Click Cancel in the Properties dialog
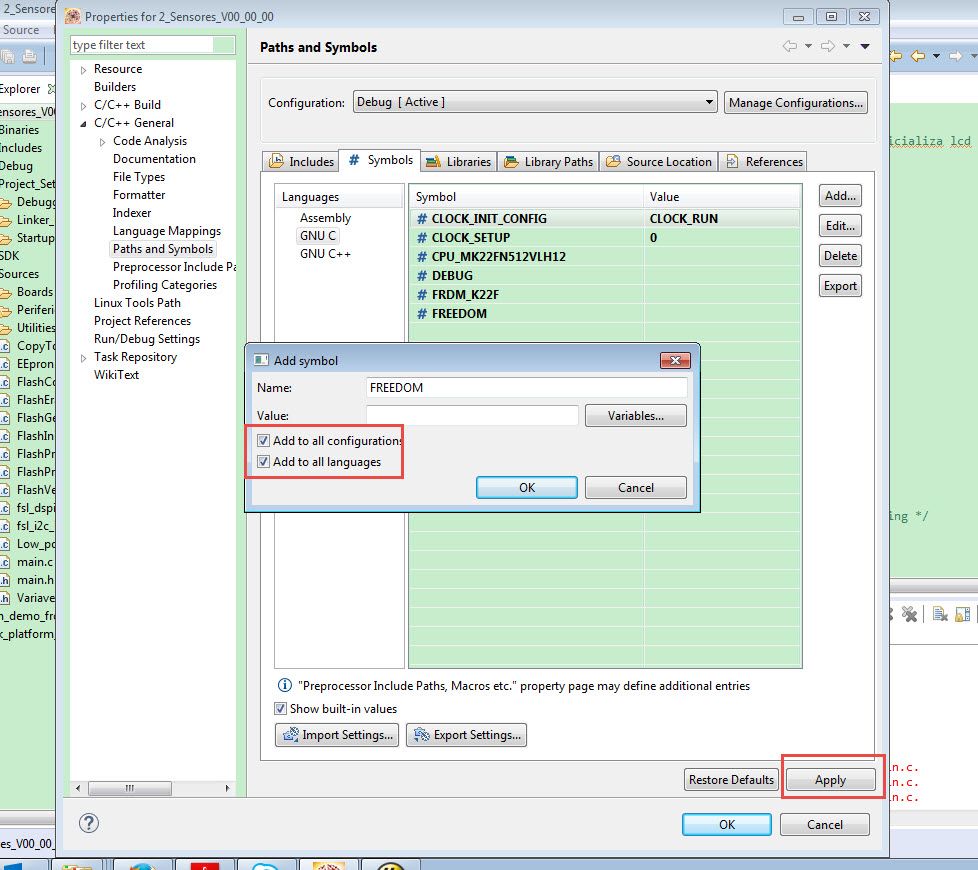This screenshot has height=870, width=978. [x=825, y=824]
